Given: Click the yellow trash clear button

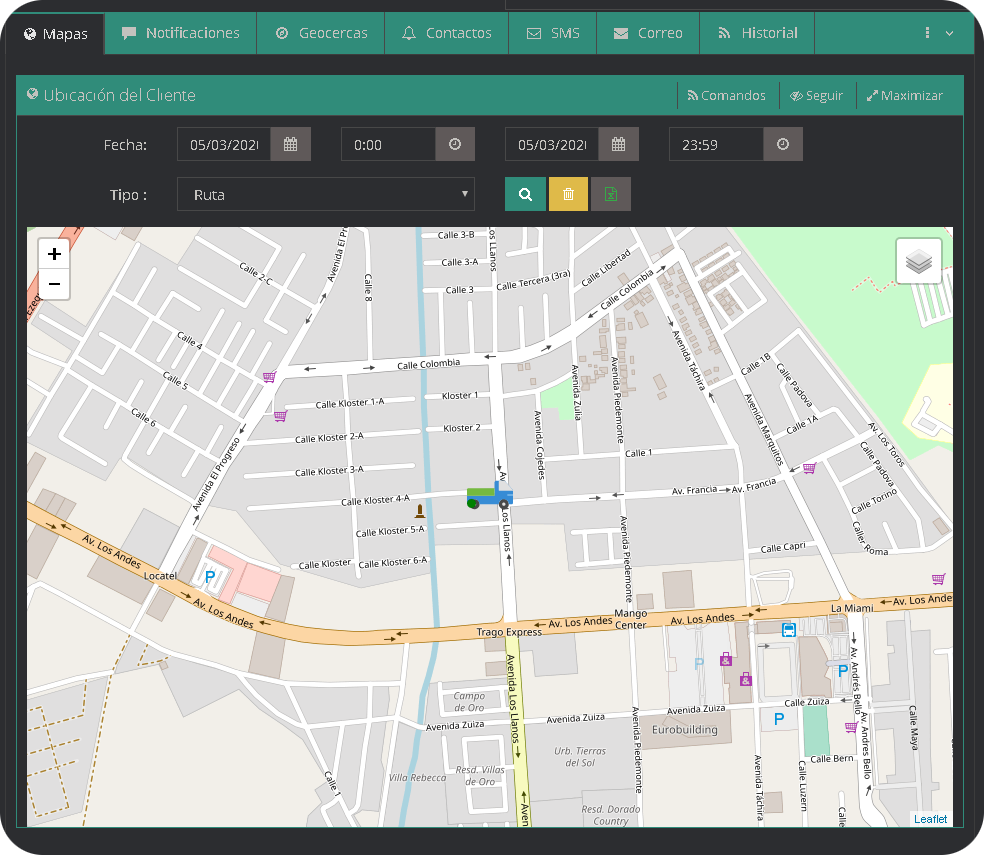Looking at the screenshot, I should 568,193.
